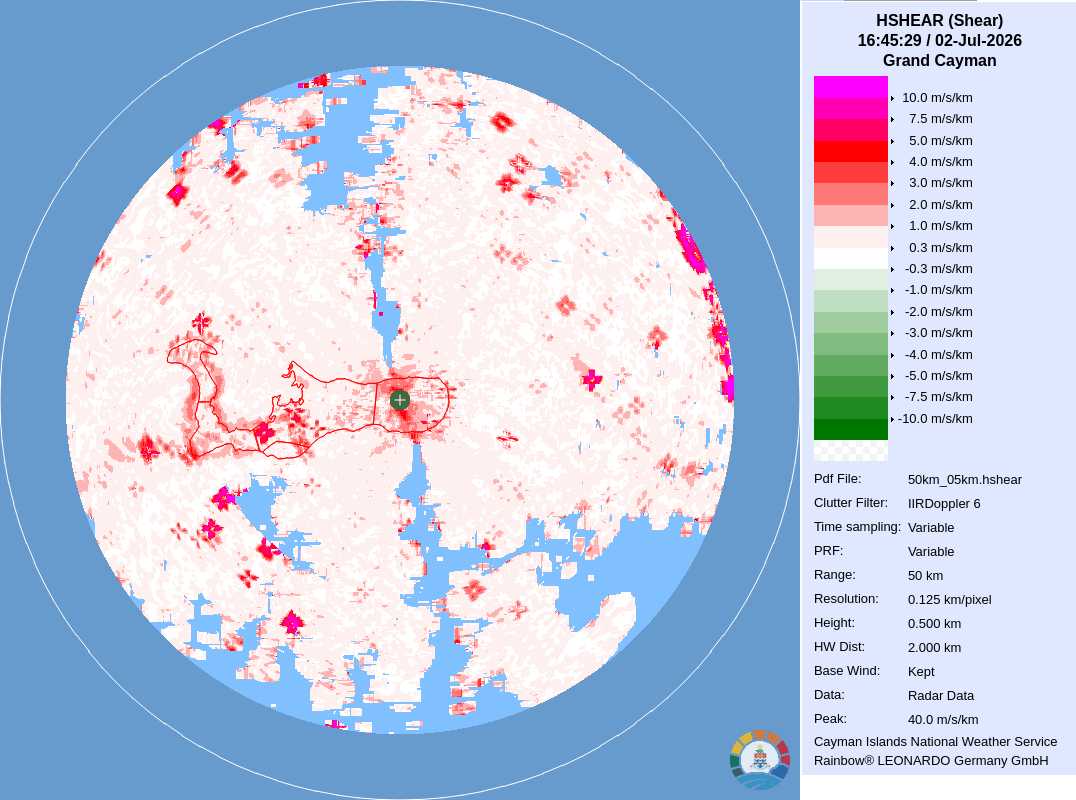Click the Cayman Islands Weather Service logo
The height and width of the screenshot is (800, 1076).
[760, 760]
